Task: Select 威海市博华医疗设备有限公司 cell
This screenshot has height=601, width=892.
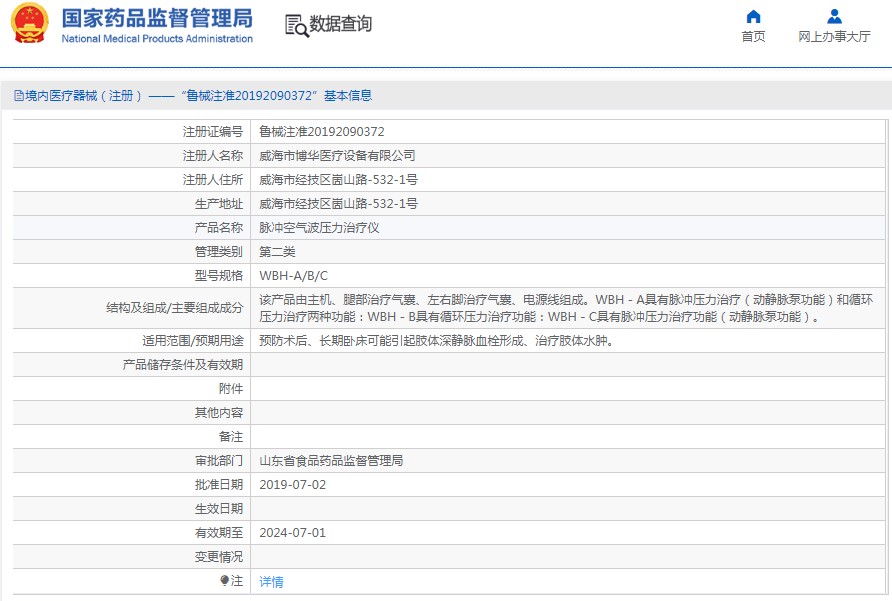Action: pos(337,155)
